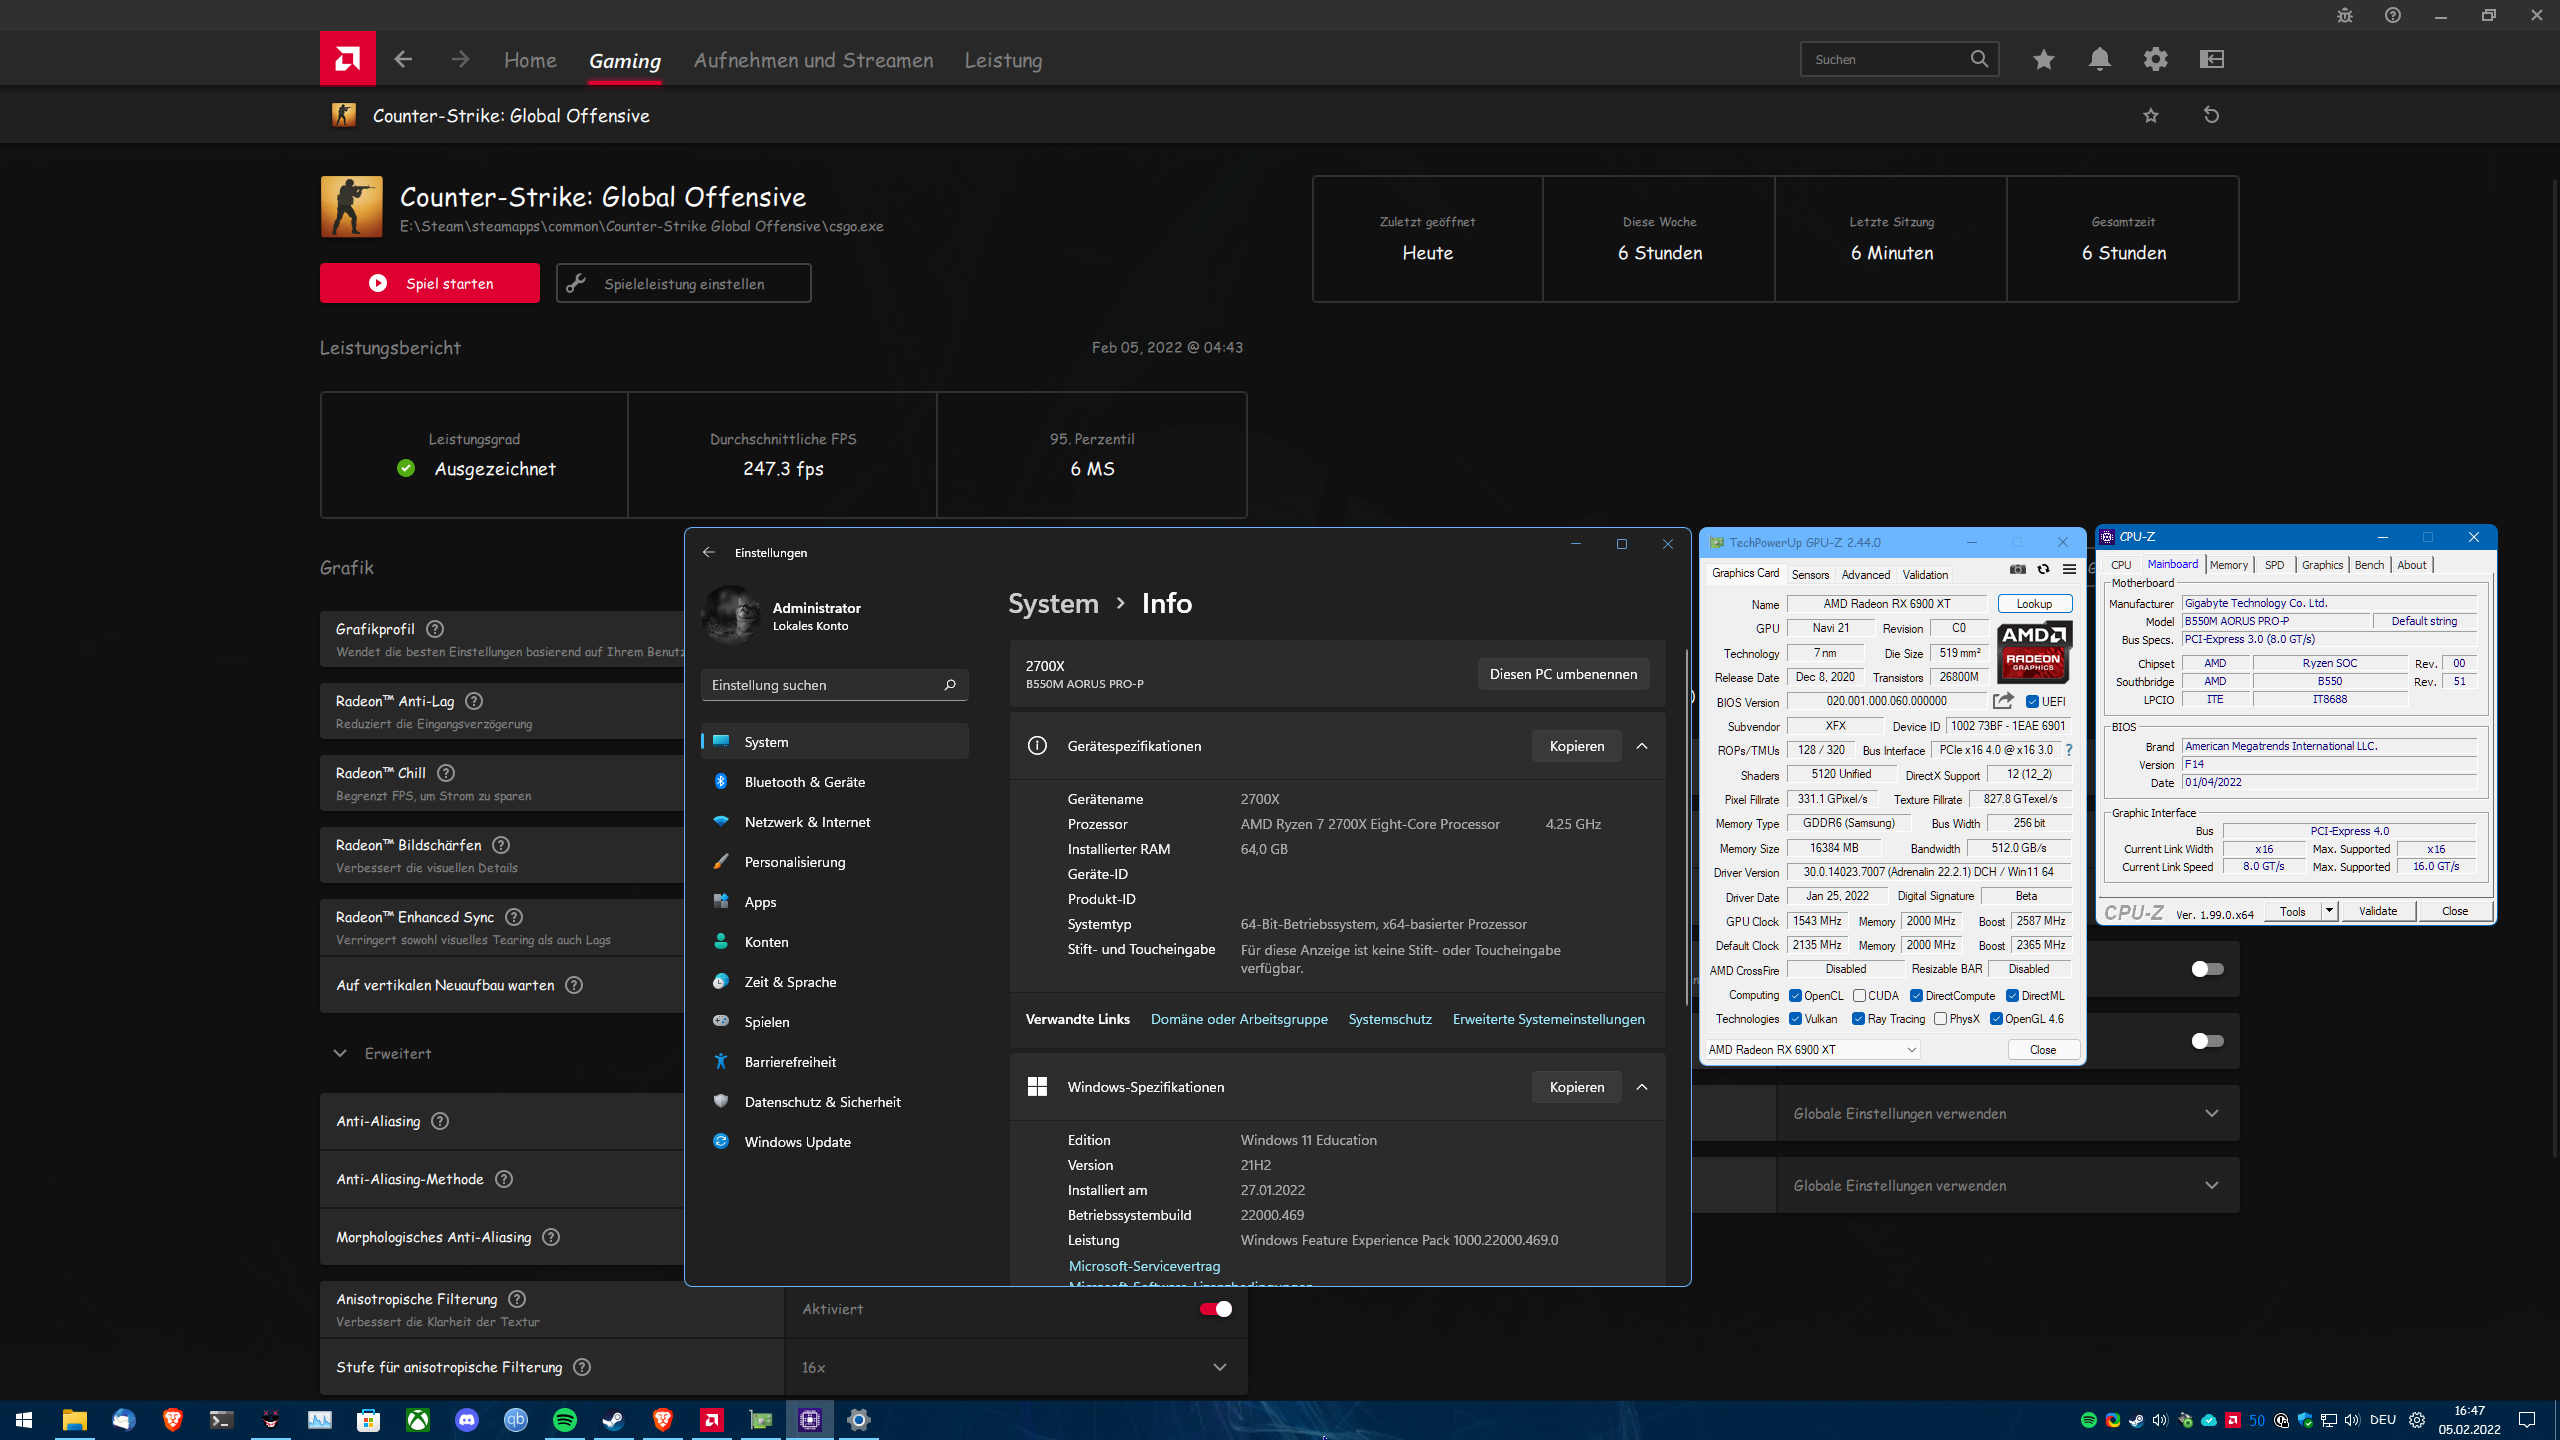Refresh GPU-Z data with refresh icon

point(2043,570)
